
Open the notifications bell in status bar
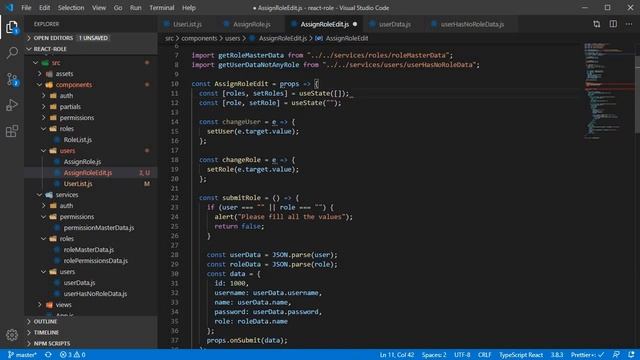click(x=631, y=355)
